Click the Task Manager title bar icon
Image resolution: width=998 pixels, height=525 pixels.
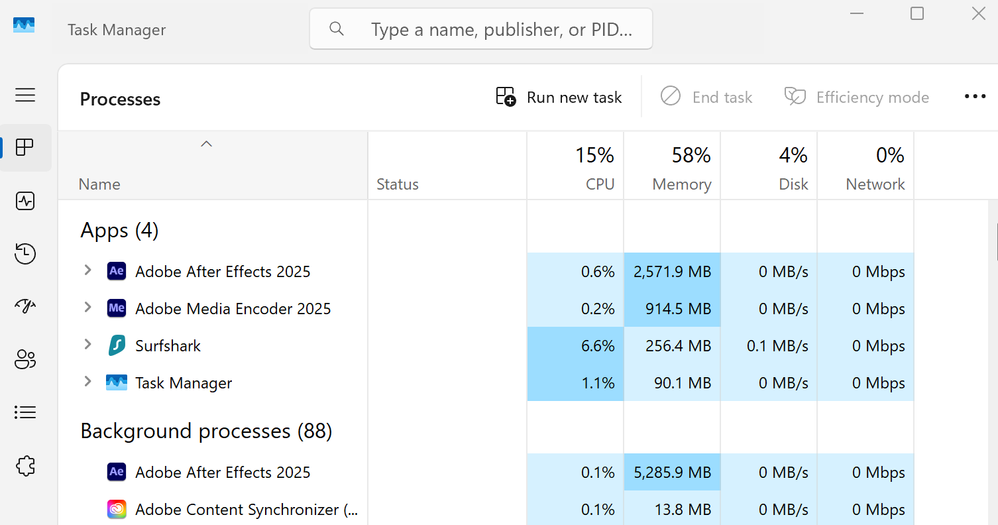pyautogui.click(x=24, y=25)
